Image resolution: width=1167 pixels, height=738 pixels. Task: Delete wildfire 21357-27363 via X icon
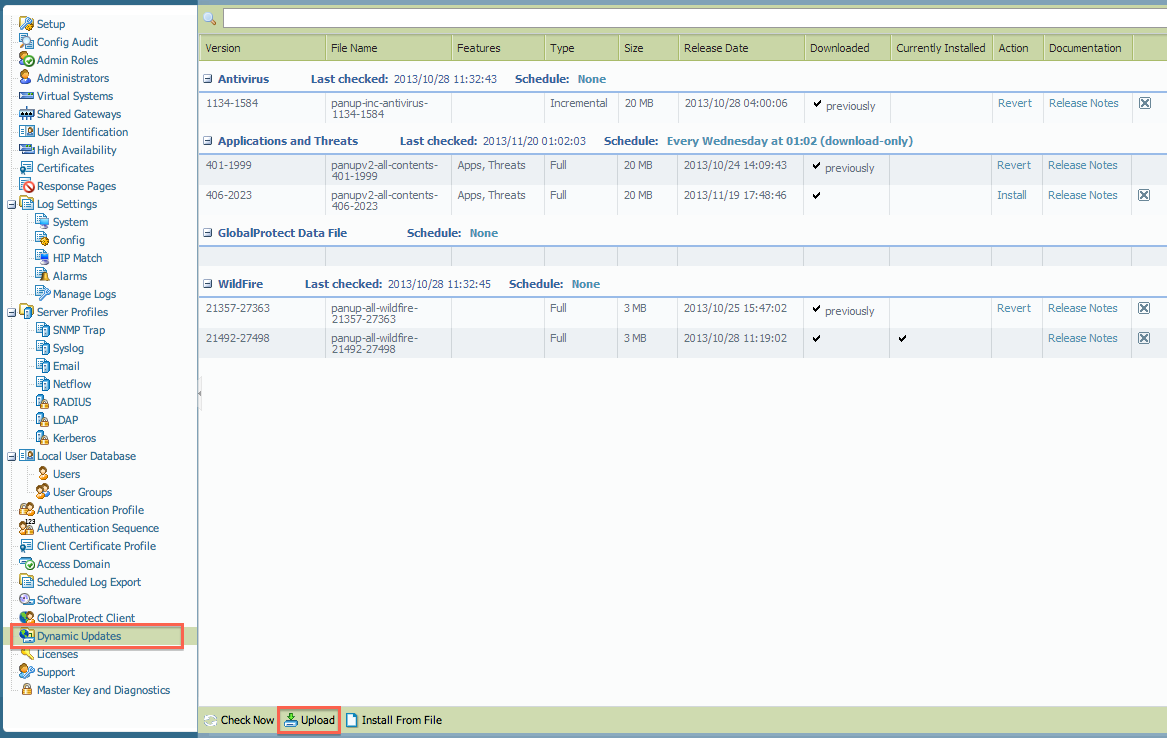click(1144, 308)
